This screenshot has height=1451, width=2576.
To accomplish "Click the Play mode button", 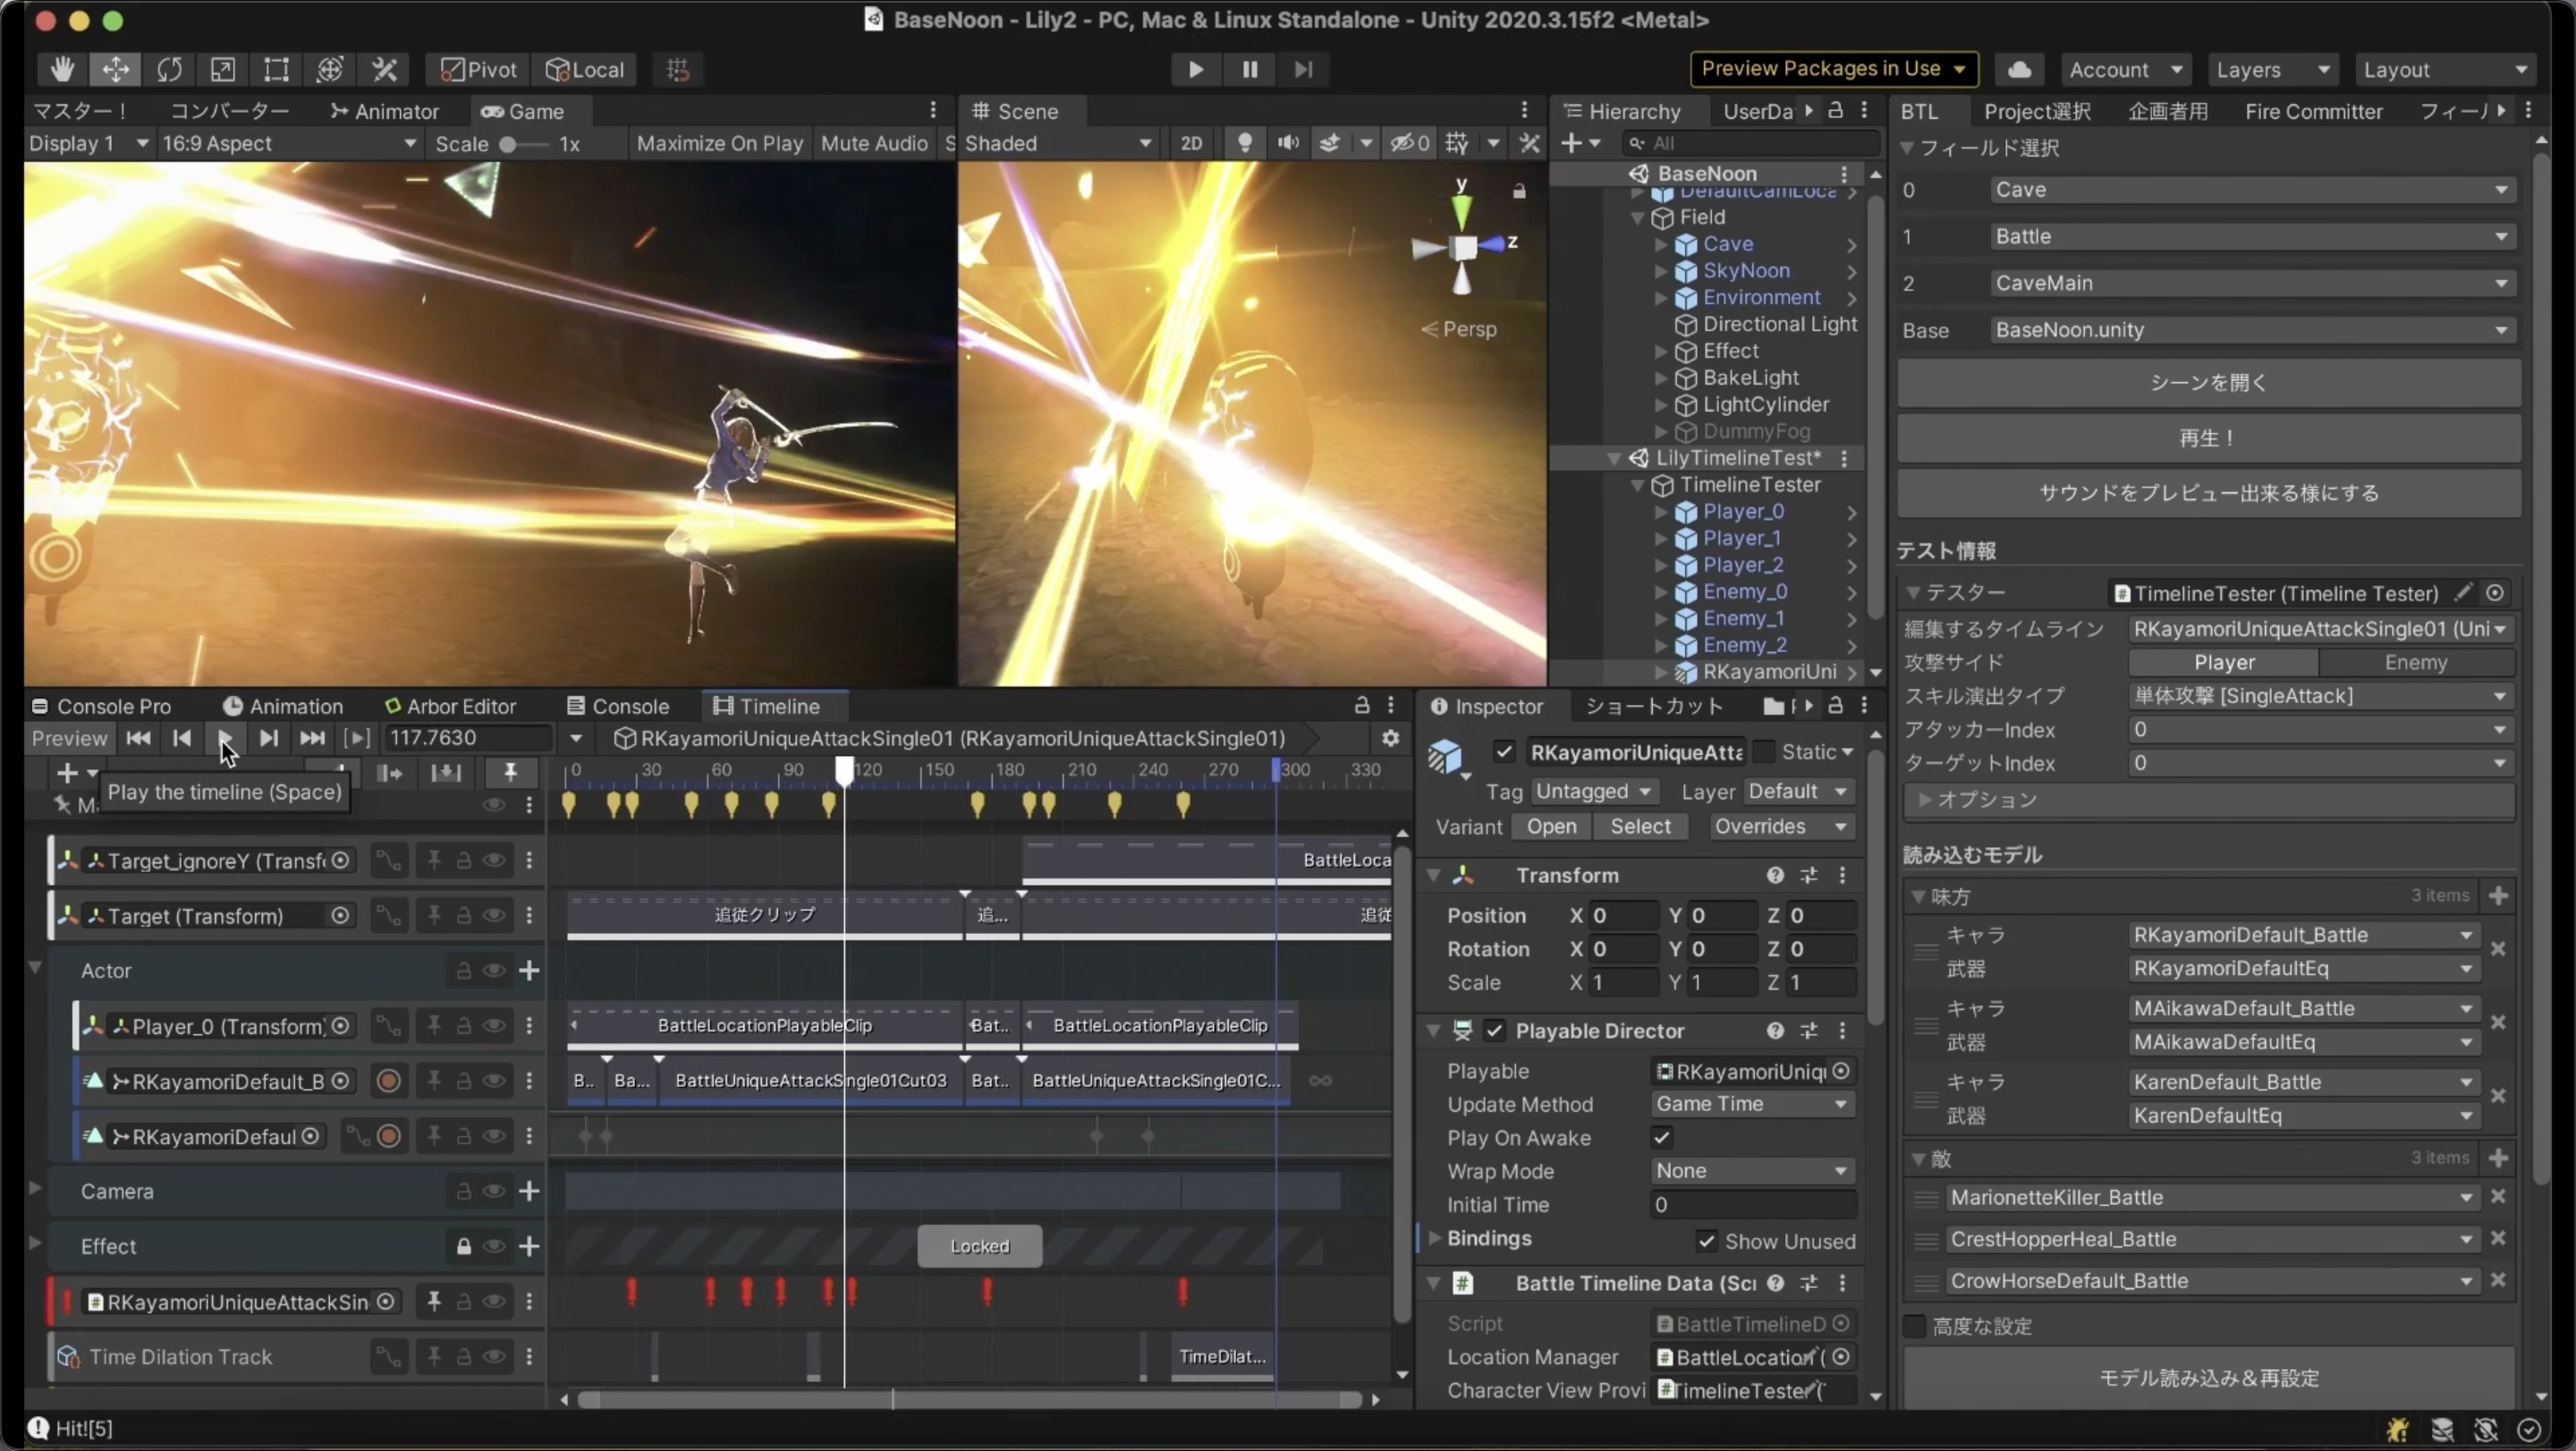I will (1195, 69).
